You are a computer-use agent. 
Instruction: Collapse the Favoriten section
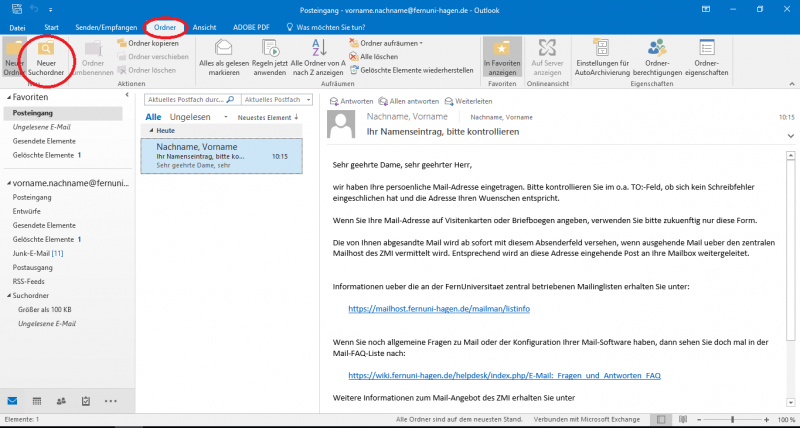(x=9, y=97)
